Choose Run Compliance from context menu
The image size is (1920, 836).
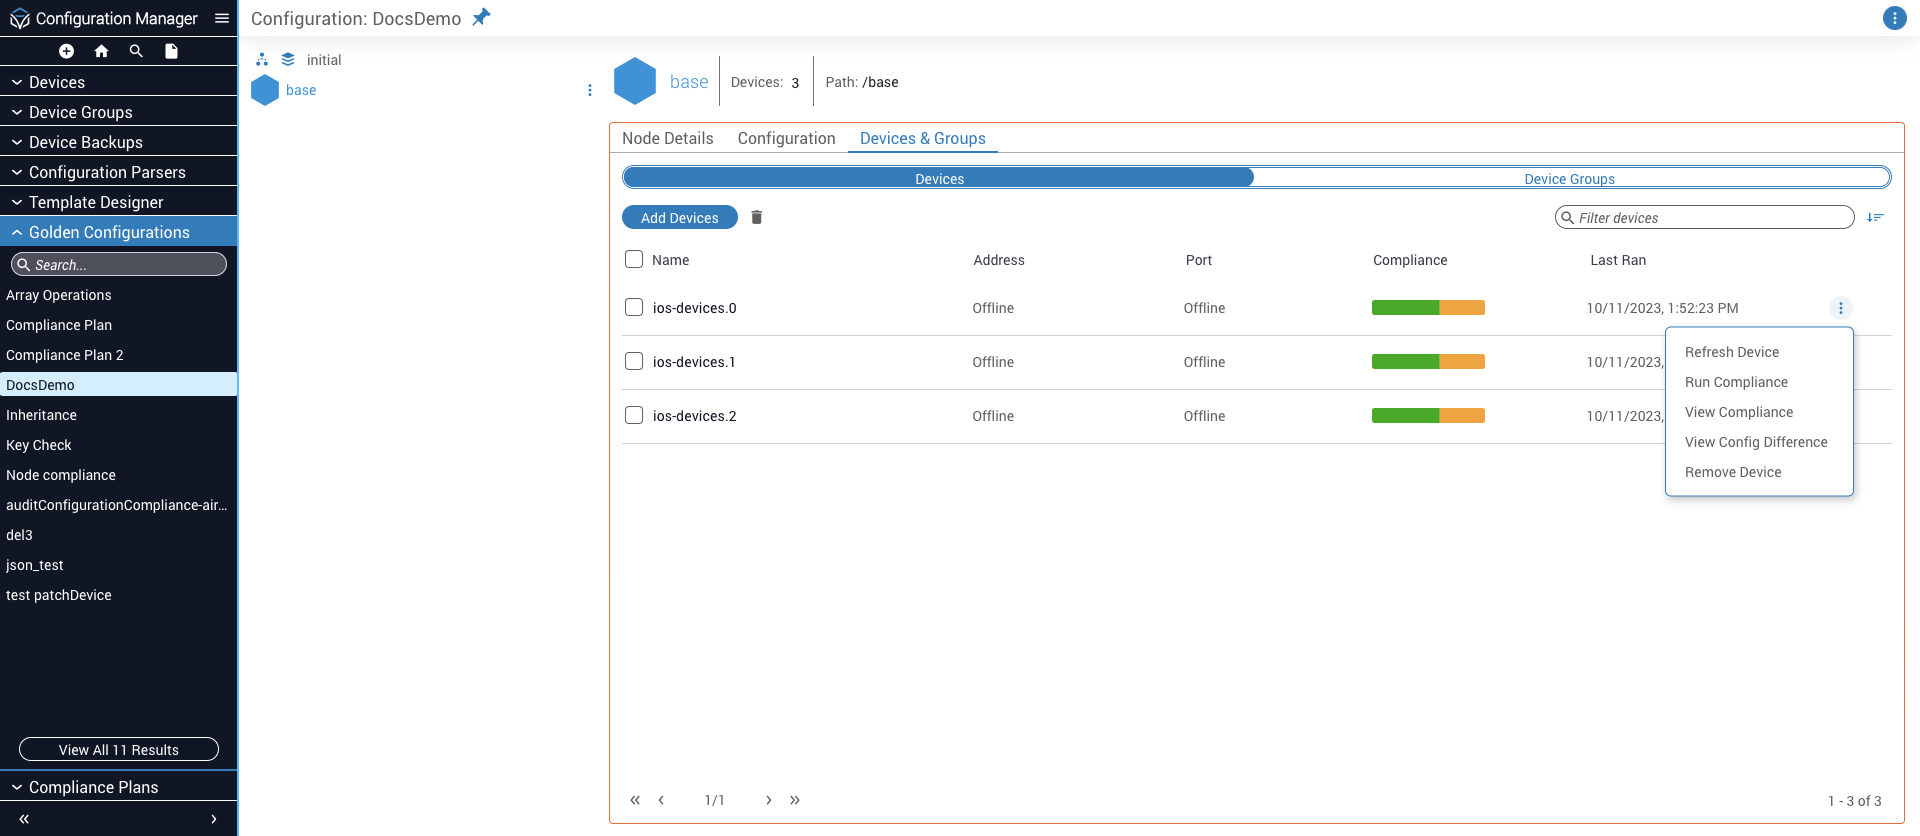tap(1736, 382)
